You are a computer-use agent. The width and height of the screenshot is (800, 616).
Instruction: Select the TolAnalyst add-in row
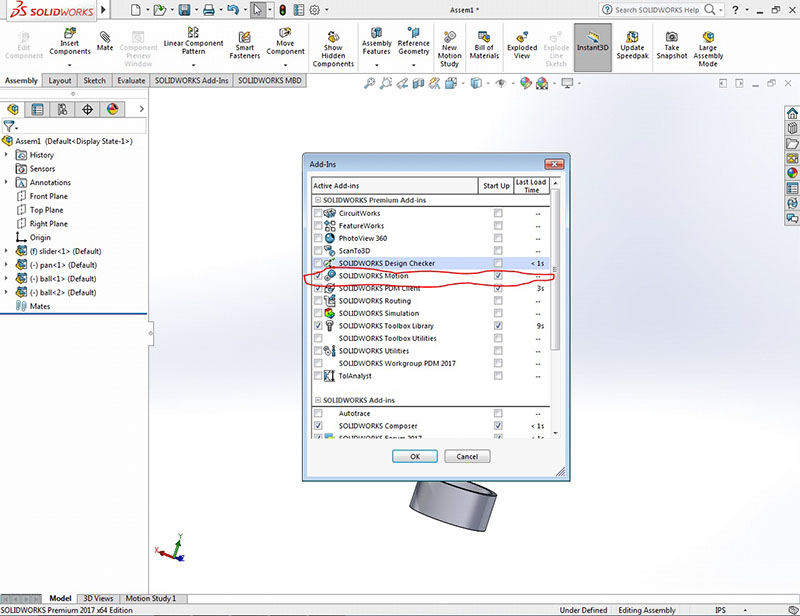pyautogui.click(x=431, y=376)
